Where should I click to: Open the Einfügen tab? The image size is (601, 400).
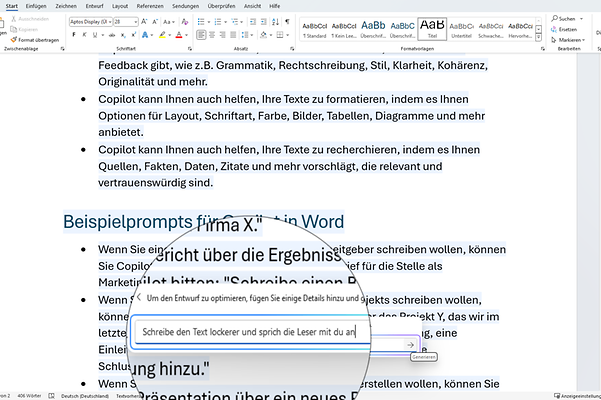(x=36, y=6)
